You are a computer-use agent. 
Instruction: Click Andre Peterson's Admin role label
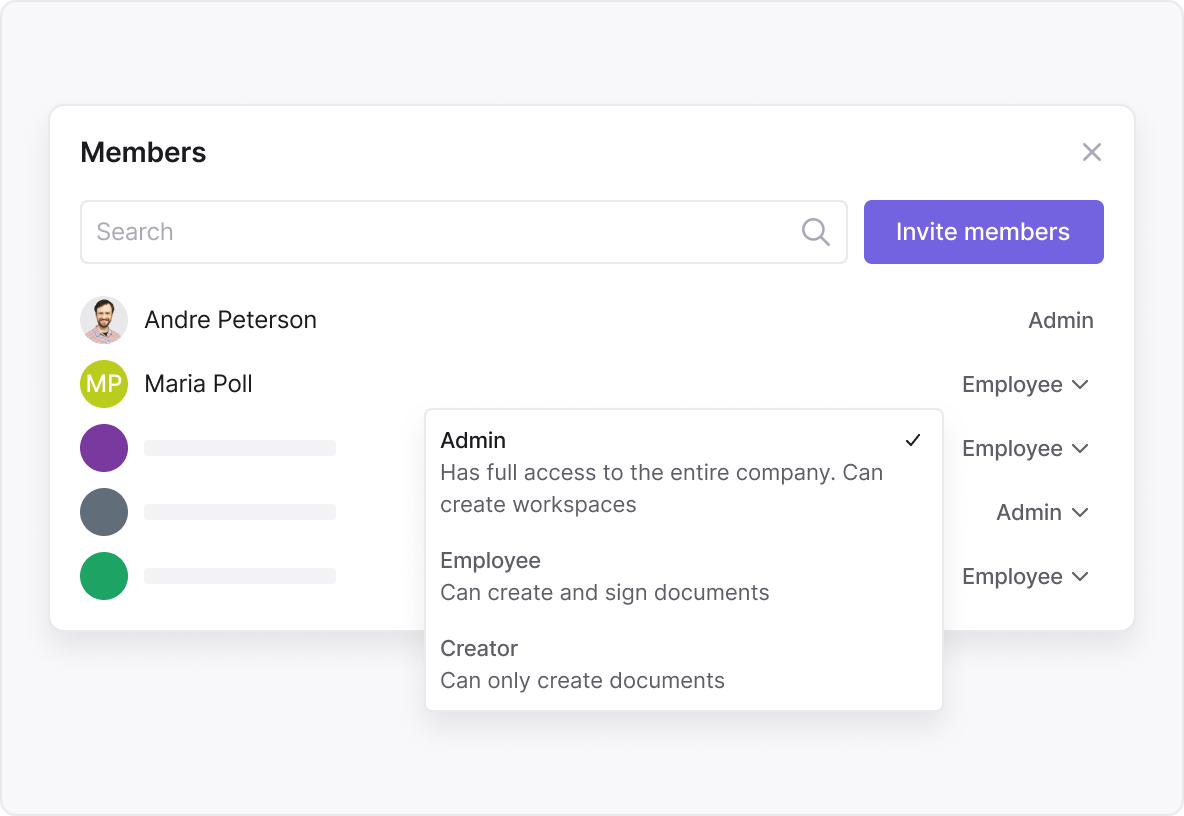tap(1060, 321)
